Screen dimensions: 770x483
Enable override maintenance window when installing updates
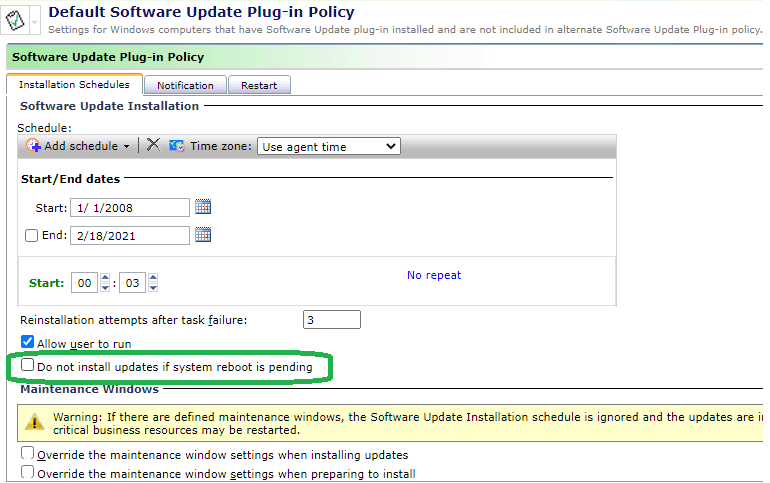click(x=28, y=454)
